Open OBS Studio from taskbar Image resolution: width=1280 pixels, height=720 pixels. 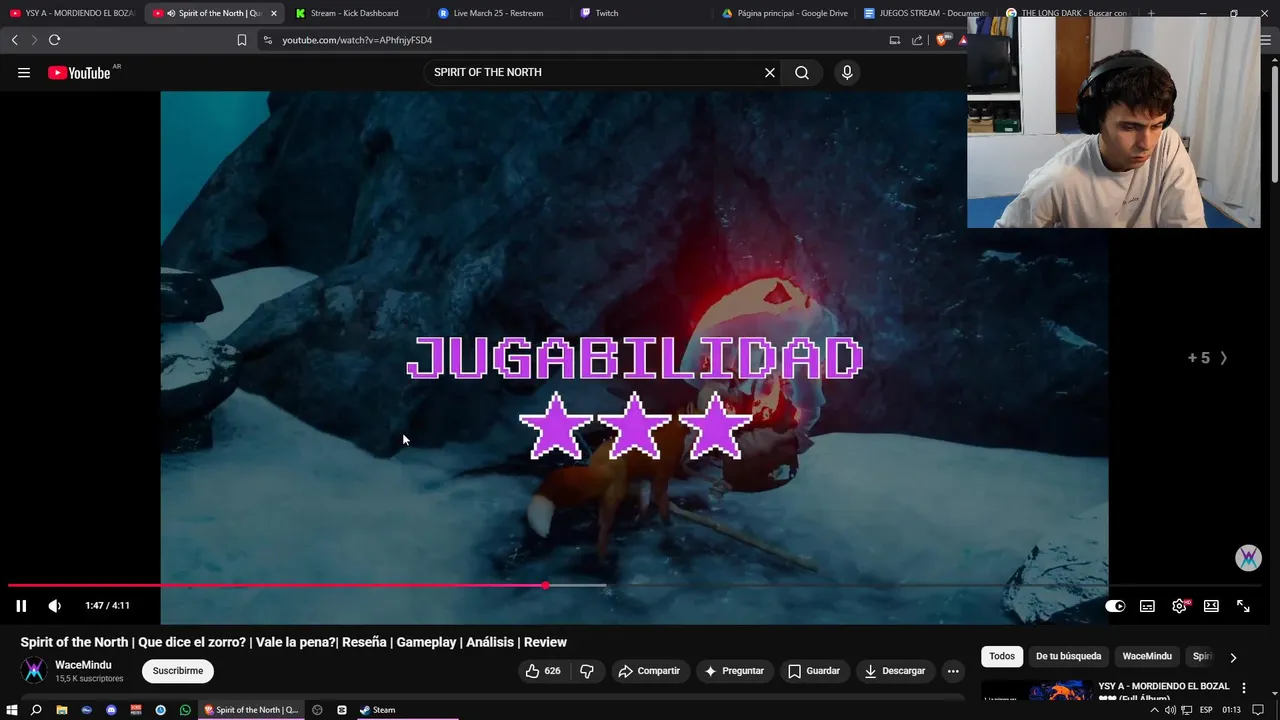point(317,710)
